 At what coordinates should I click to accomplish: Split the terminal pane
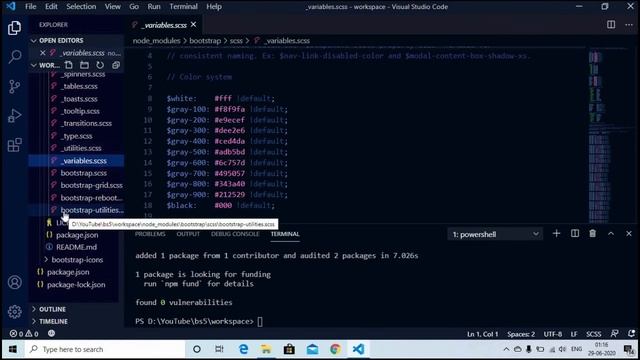click(575, 233)
